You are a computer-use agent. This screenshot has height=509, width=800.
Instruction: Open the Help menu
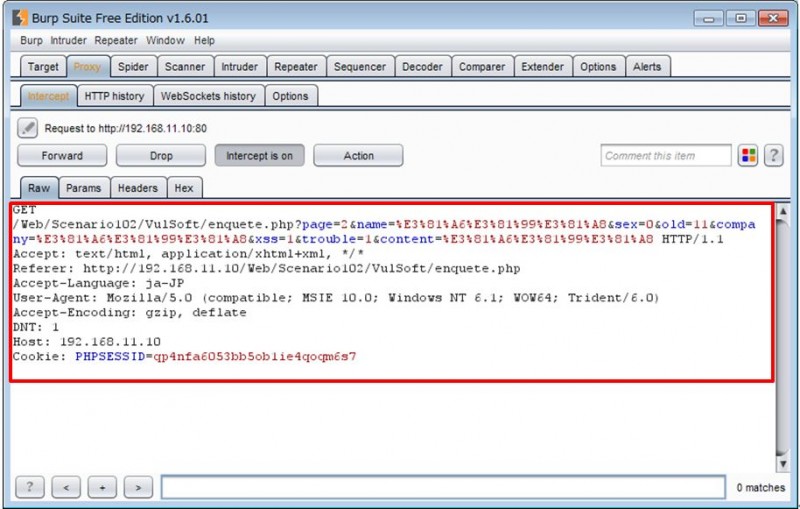204,40
